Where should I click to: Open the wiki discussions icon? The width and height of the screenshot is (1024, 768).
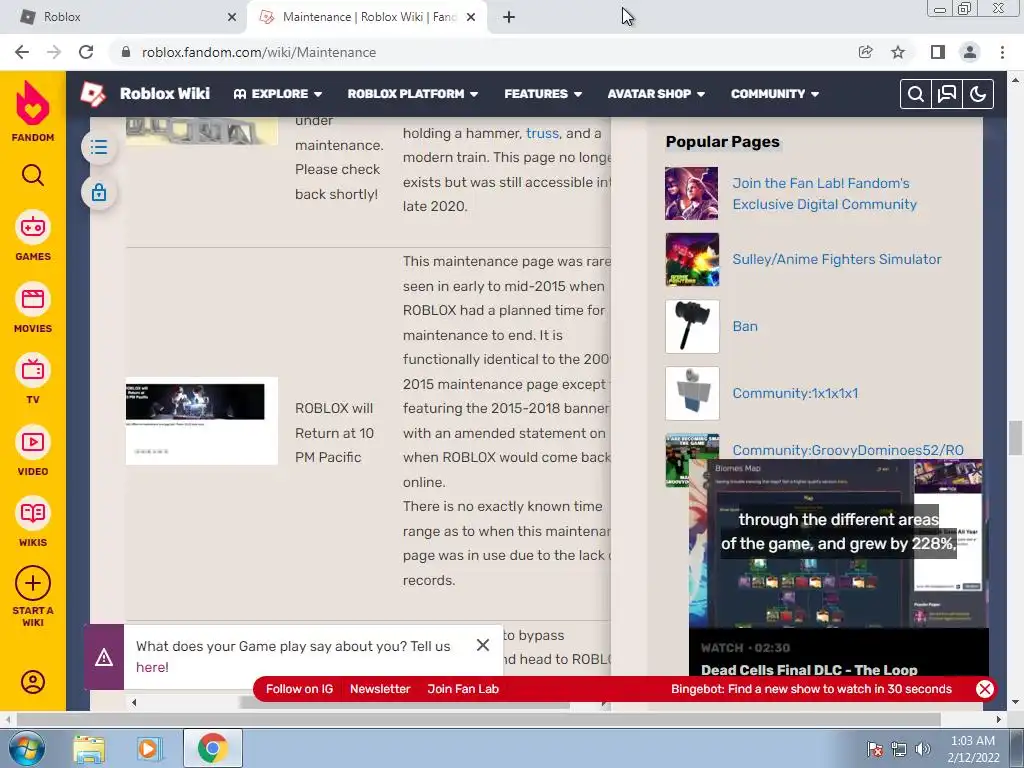coord(947,94)
